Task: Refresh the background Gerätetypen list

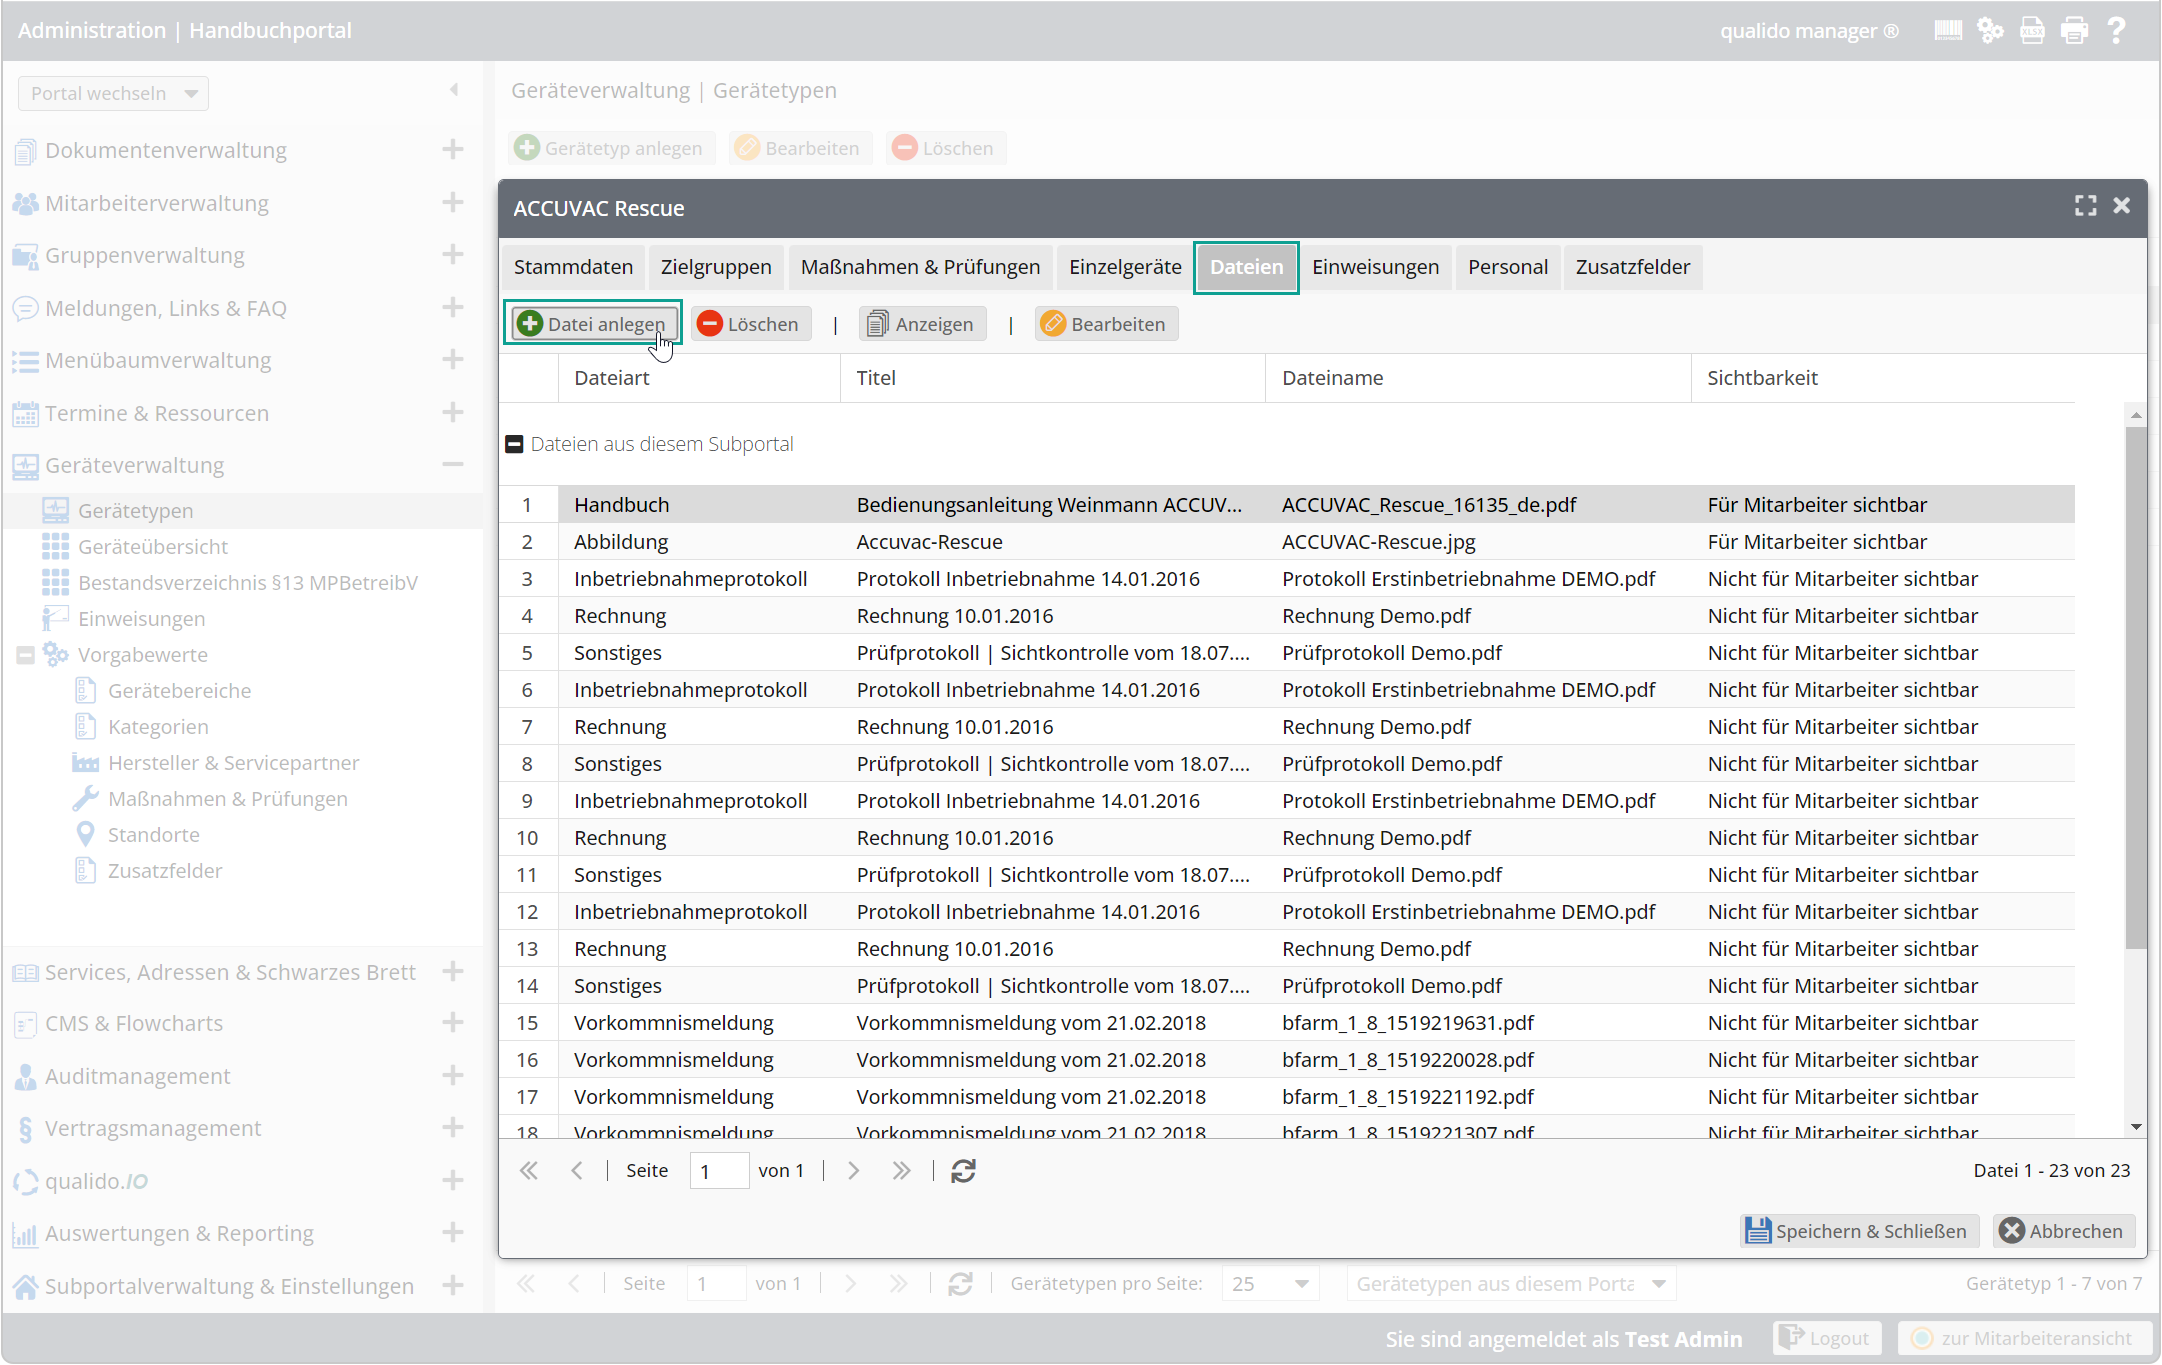Action: point(960,1284)
